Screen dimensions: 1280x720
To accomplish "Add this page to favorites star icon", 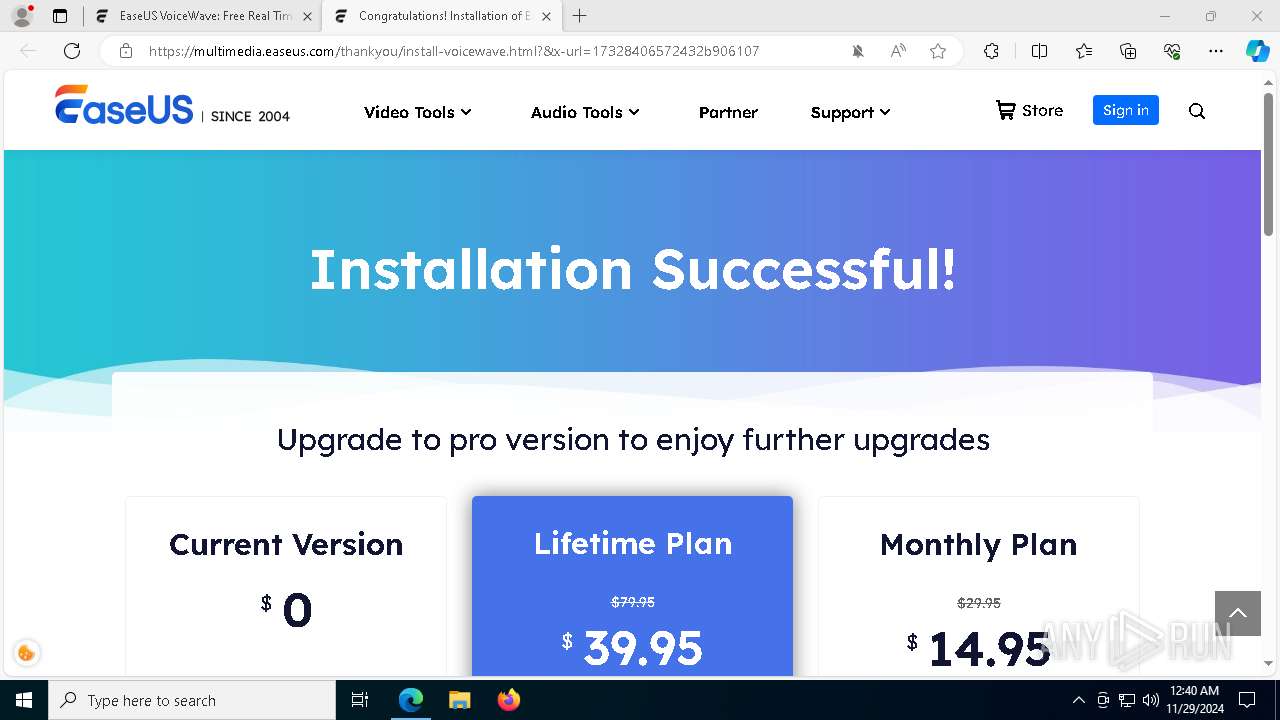I will (x=938, y=51).
